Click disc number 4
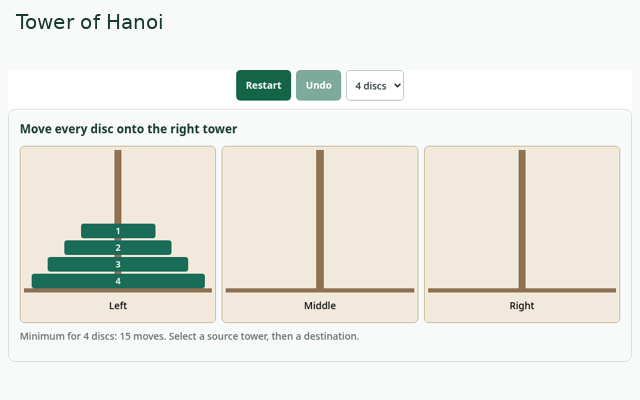Viewport: 640px width, 400px height. tap(118, 281)
